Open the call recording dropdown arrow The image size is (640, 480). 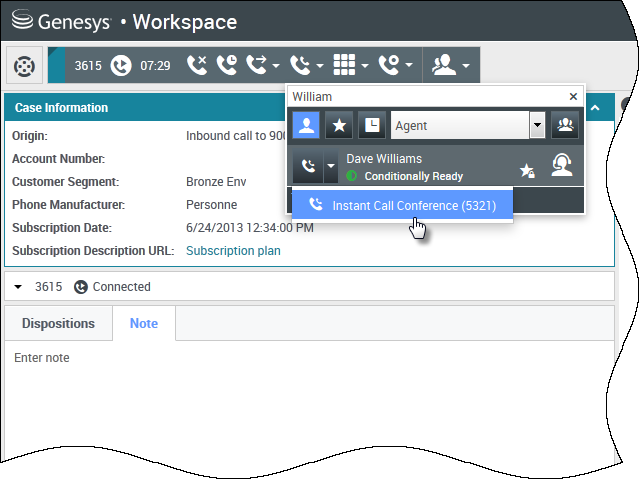click(409, 65)
